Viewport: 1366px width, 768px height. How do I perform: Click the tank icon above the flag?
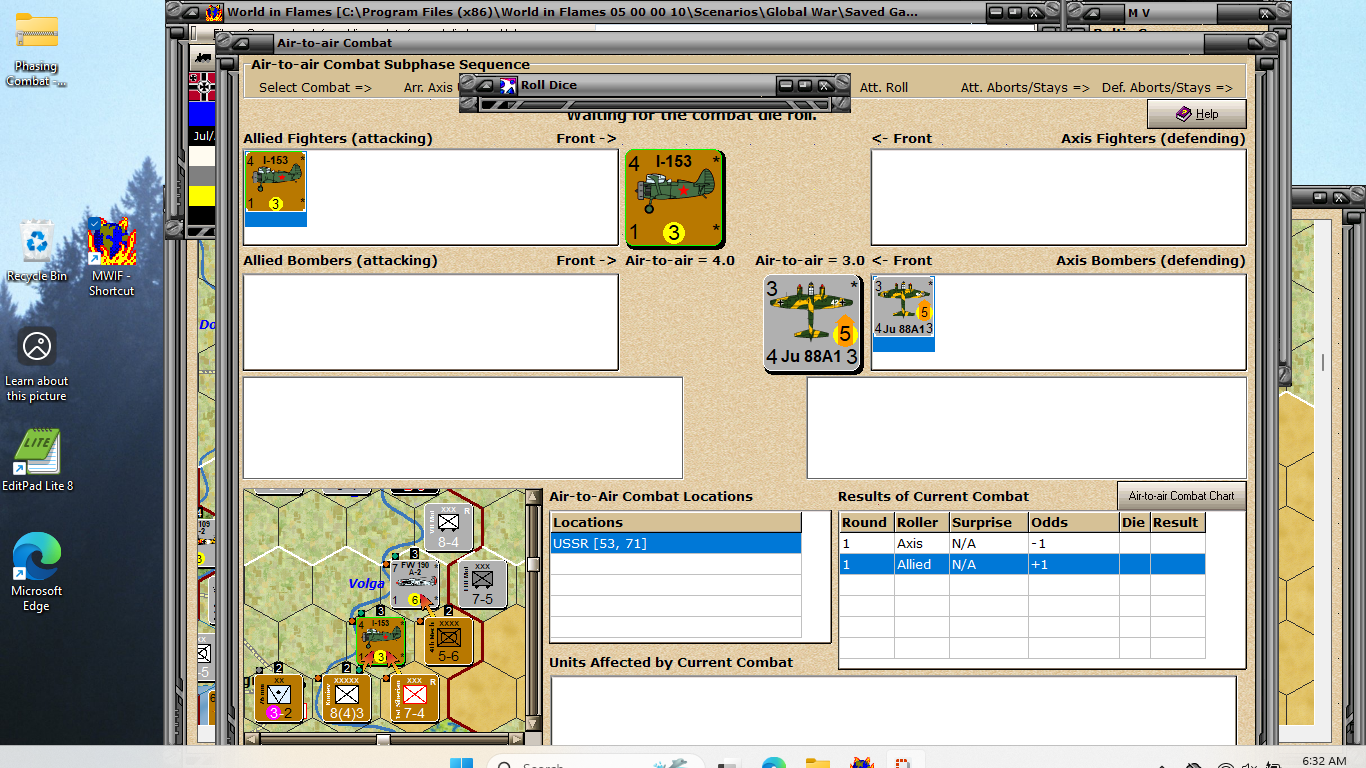coord(202,57)
